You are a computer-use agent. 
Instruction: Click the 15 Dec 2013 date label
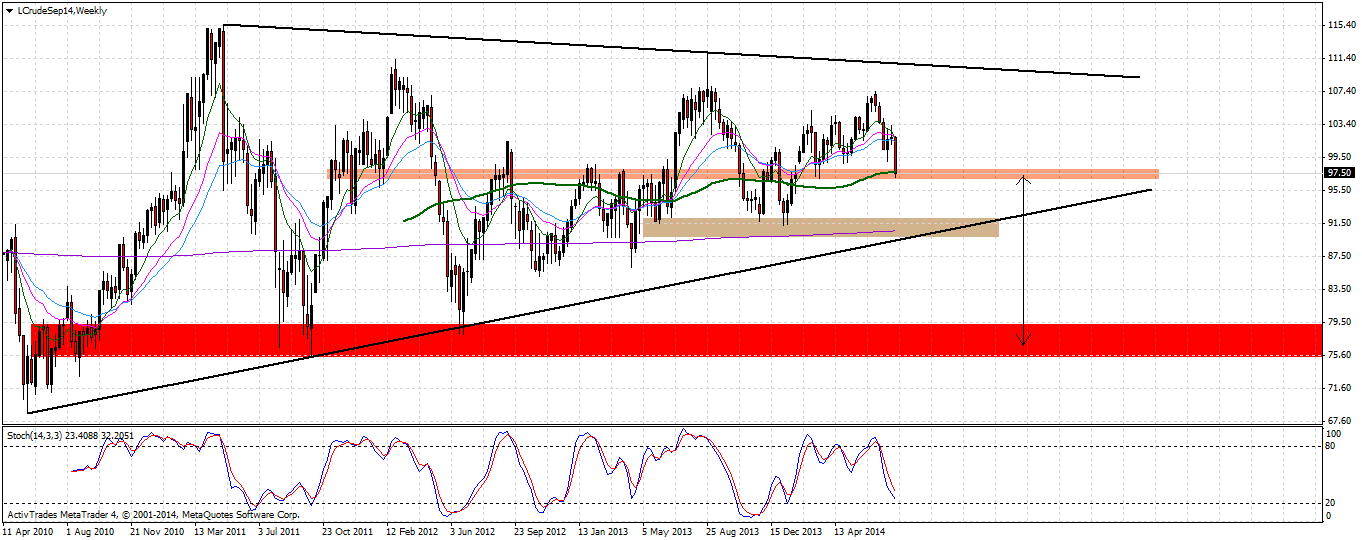pyautogui.click(x=796, y=531)
